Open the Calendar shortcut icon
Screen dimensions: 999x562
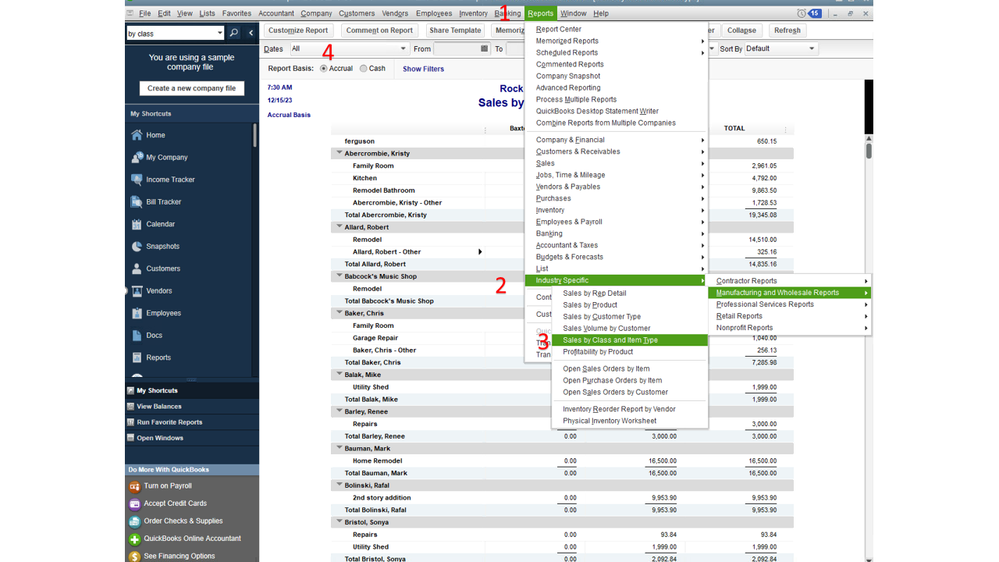[136, 224]
